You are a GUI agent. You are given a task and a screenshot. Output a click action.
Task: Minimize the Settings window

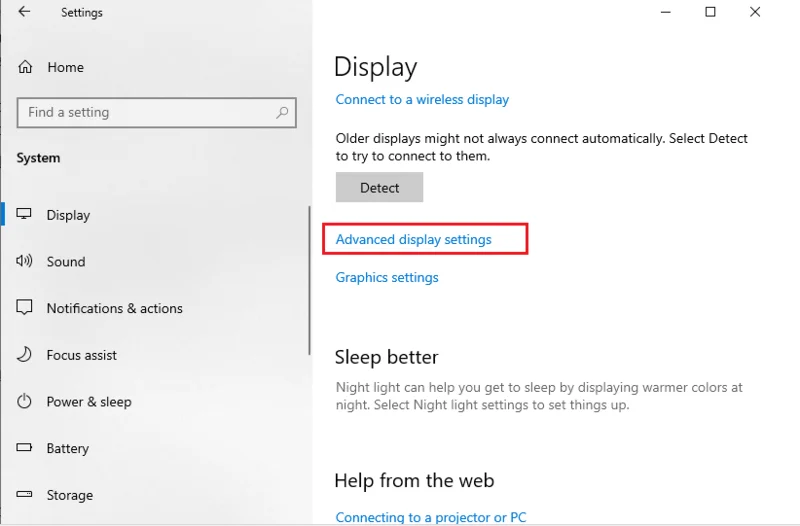665,12
